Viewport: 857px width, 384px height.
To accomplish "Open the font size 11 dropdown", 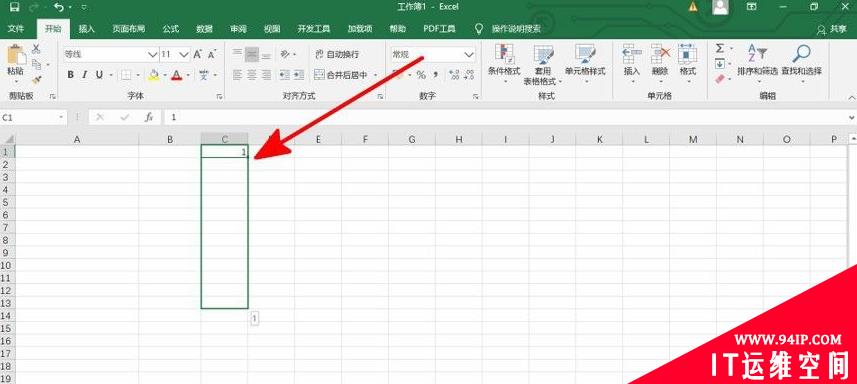I will (x=184, y=55).
